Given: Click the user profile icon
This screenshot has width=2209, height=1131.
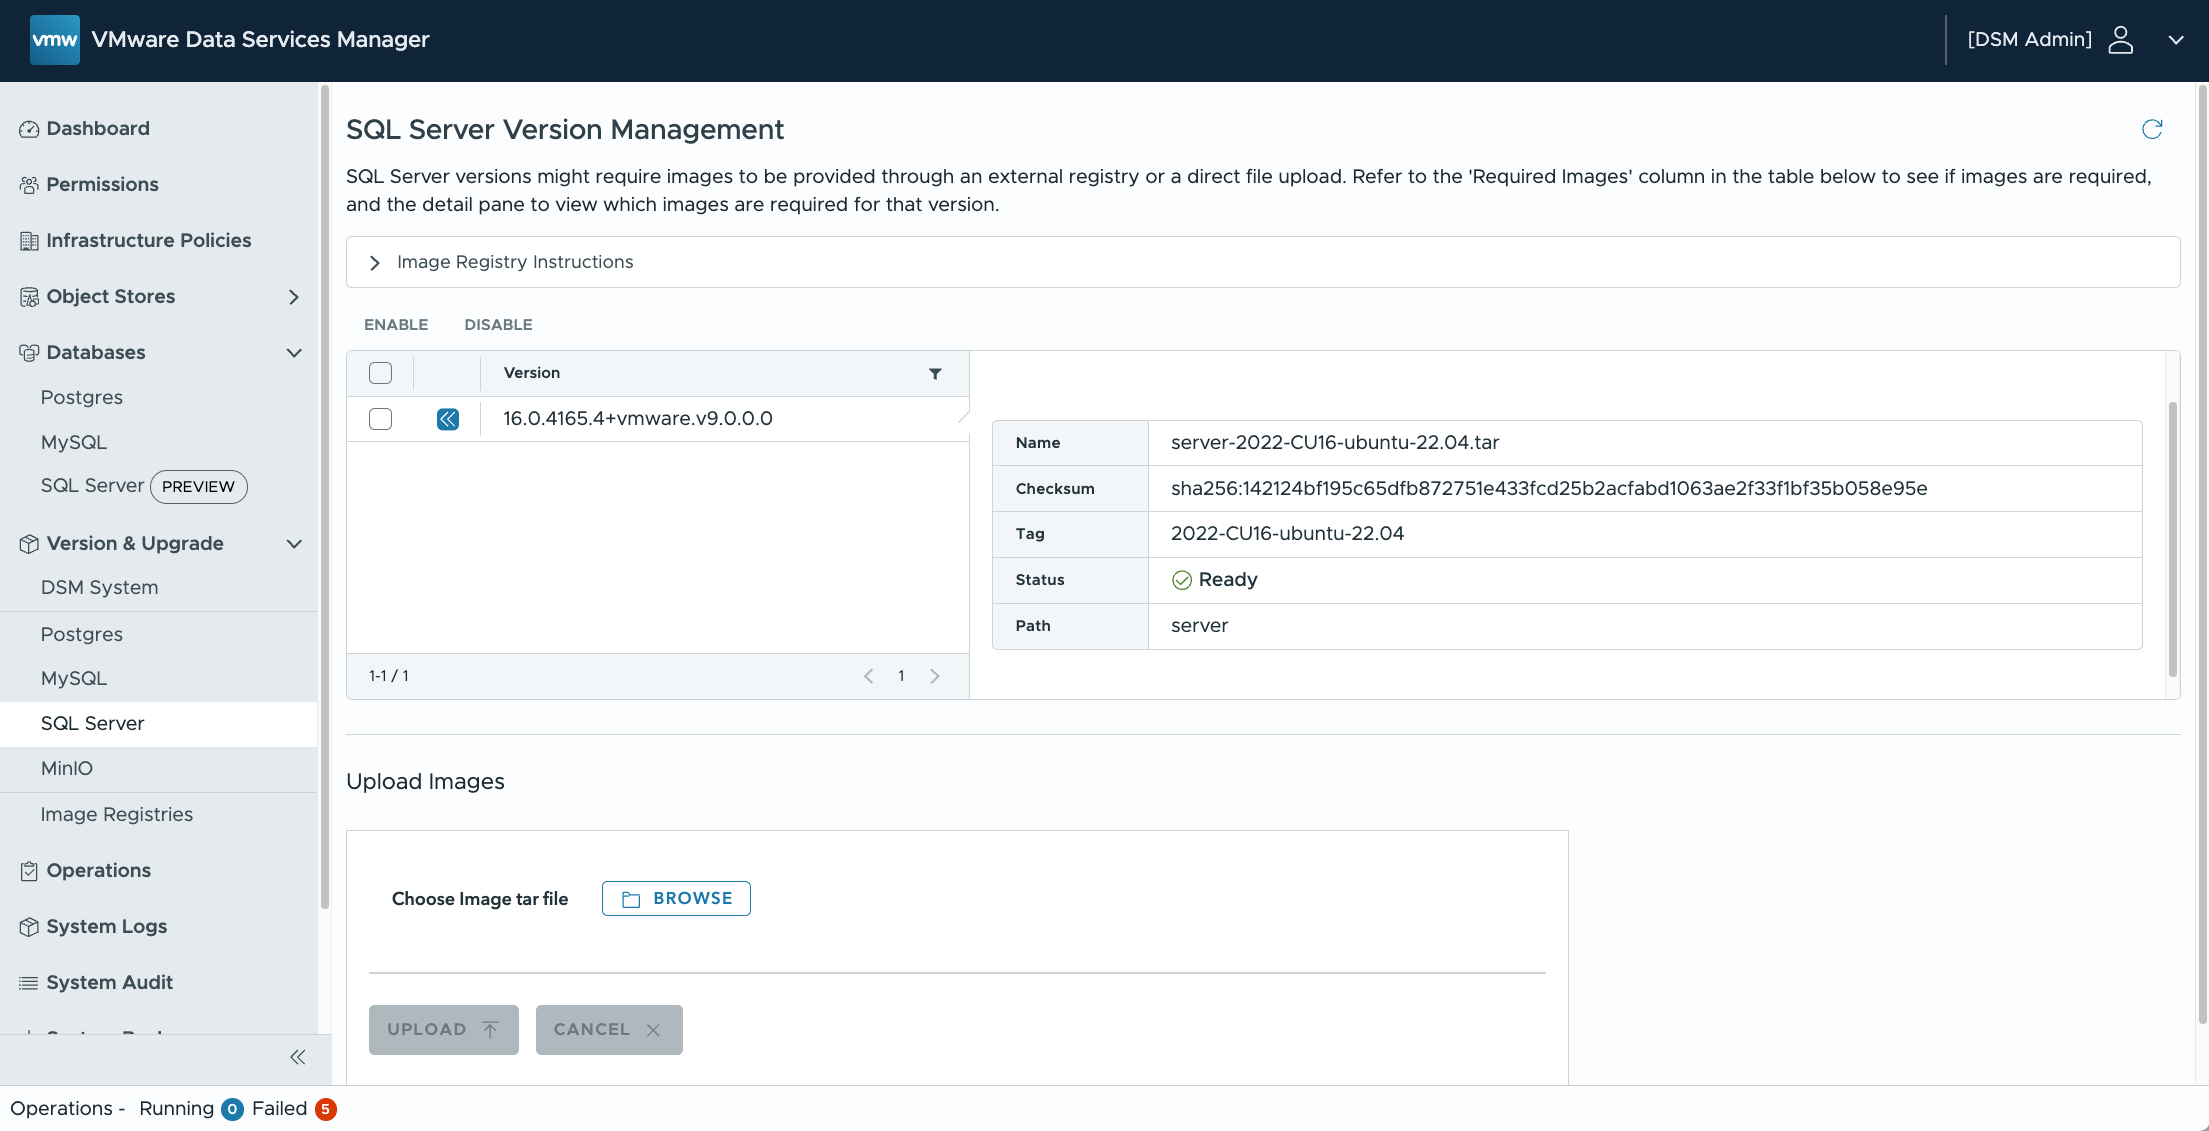Looking at the screenshot, I should 2120,40.
